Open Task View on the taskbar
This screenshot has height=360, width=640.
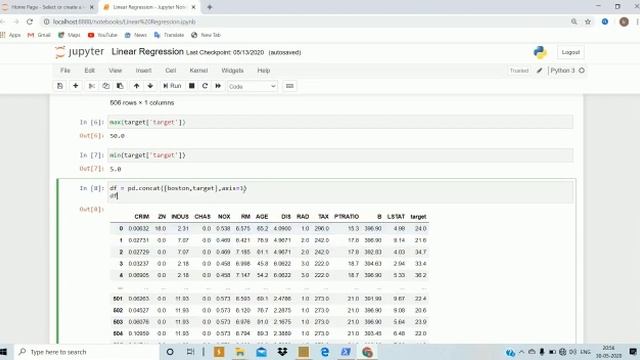(x=190, y=352)
